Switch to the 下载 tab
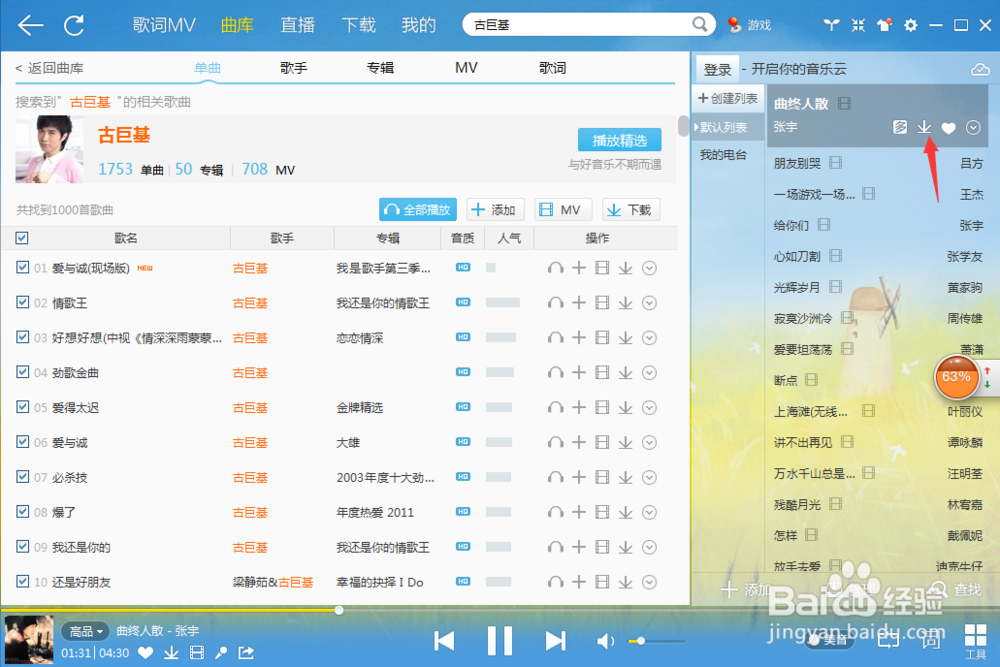Image resolution: width=1000 pixels, height=667 pixels. (x=358, y=25)
